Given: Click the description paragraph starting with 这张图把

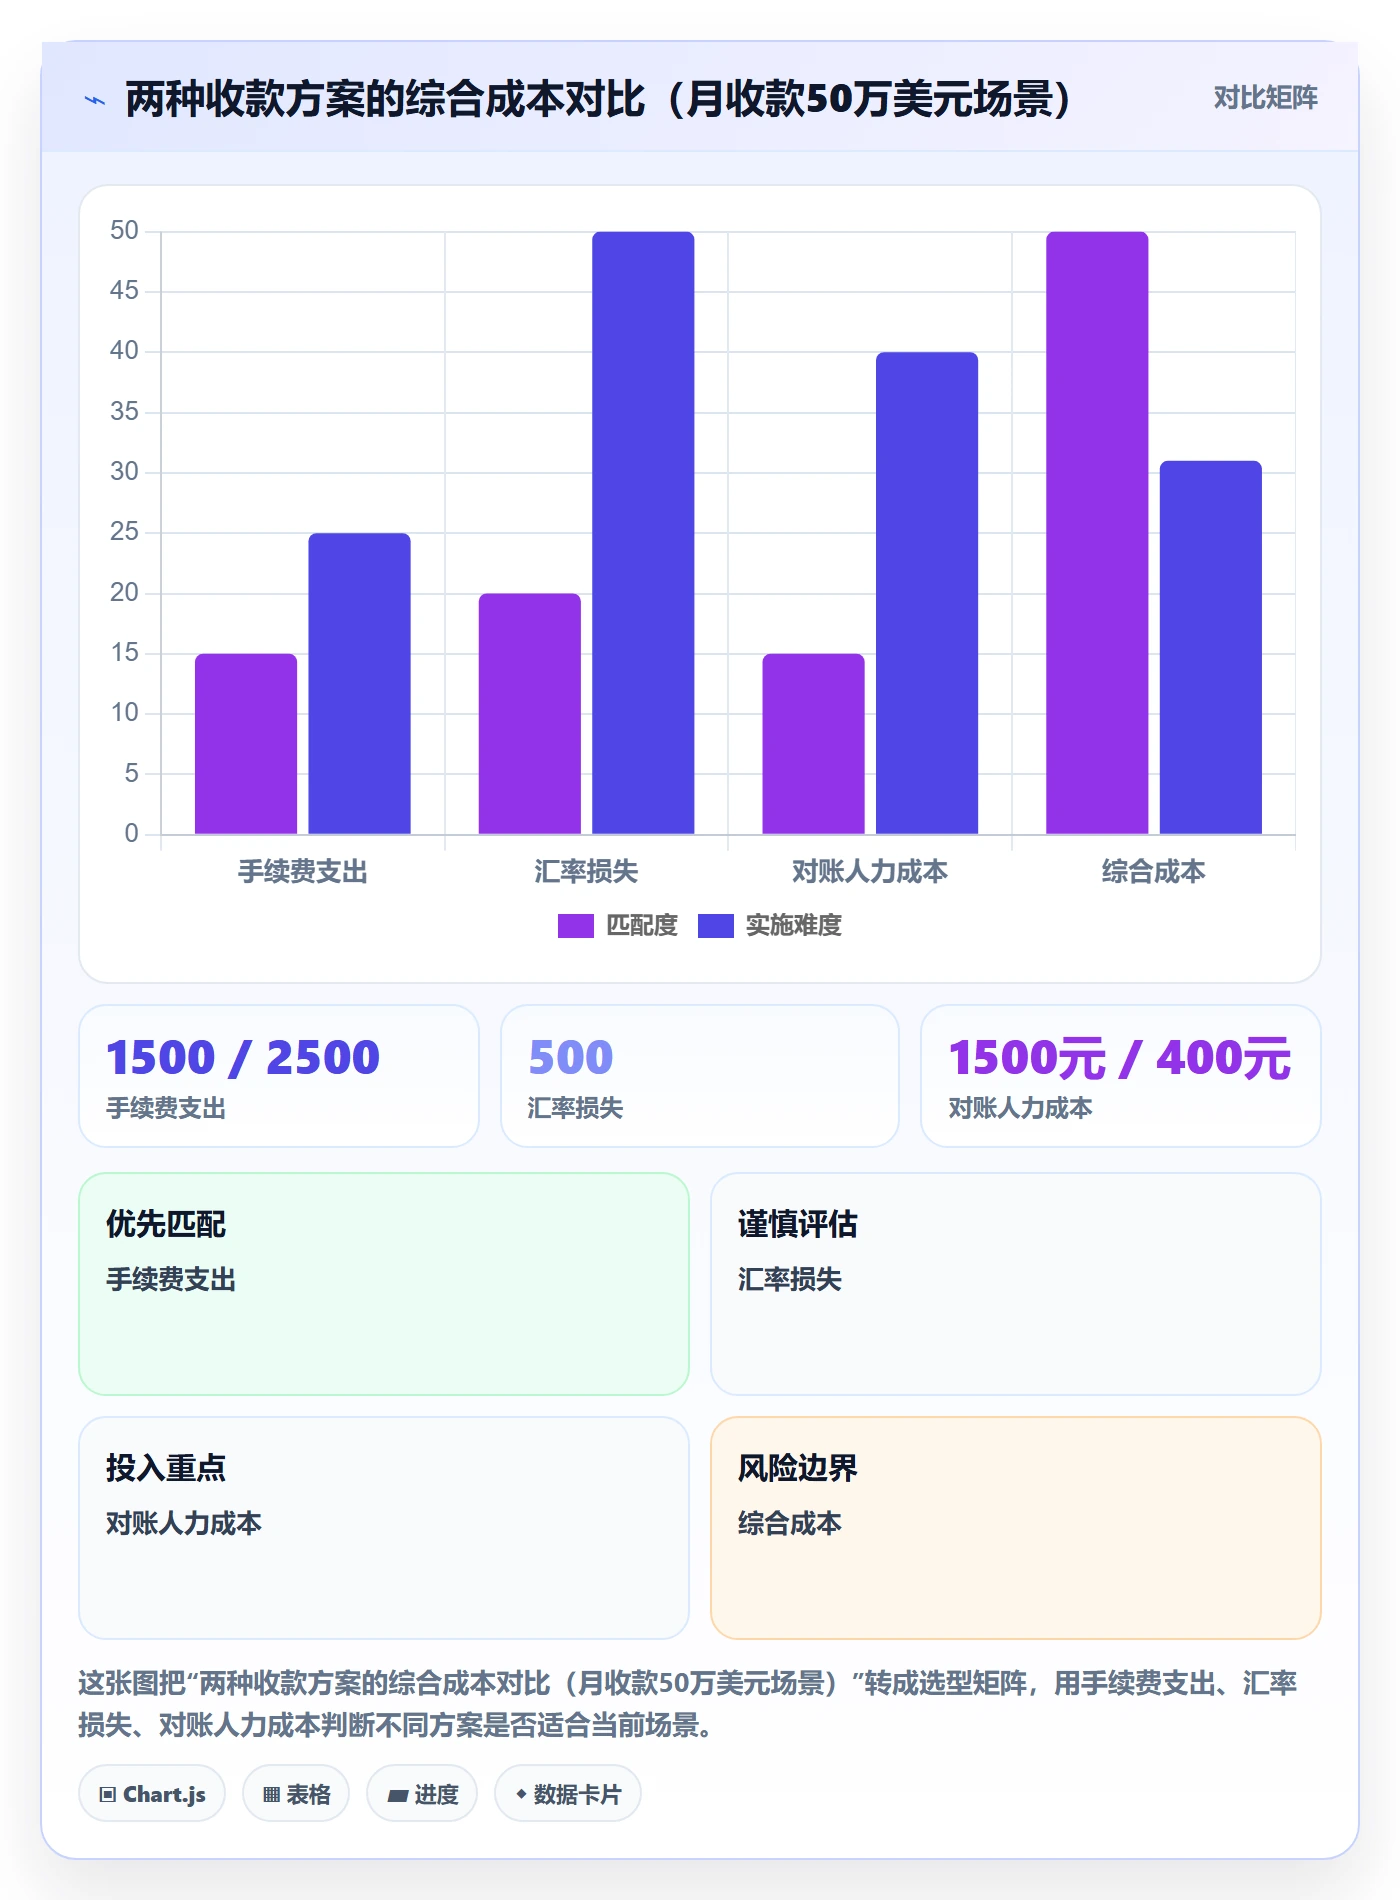Looking at the screenshot, I should coord(688,1704).
